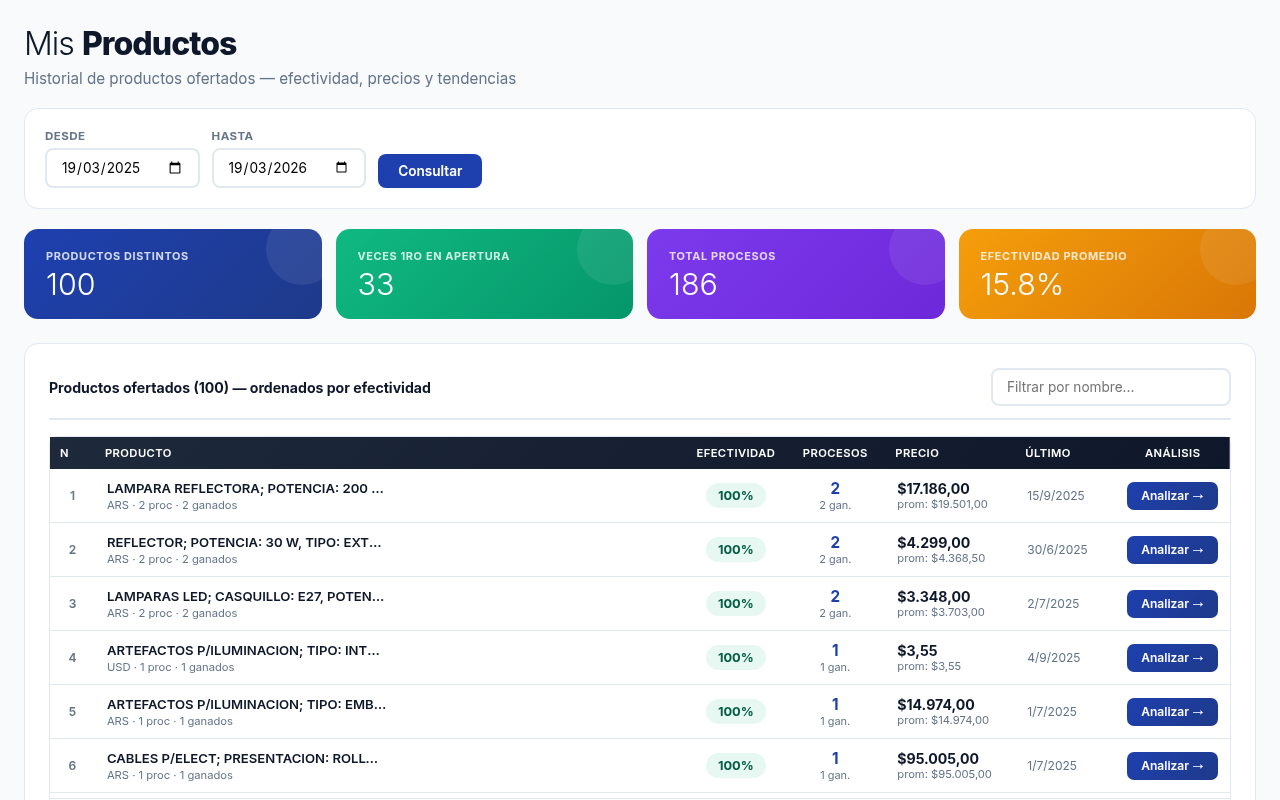Image resolution: width=1280 pixels, height=800 pixels.
Task: Open the Desde date calendar picker icon
Action: tap(176, 168)
